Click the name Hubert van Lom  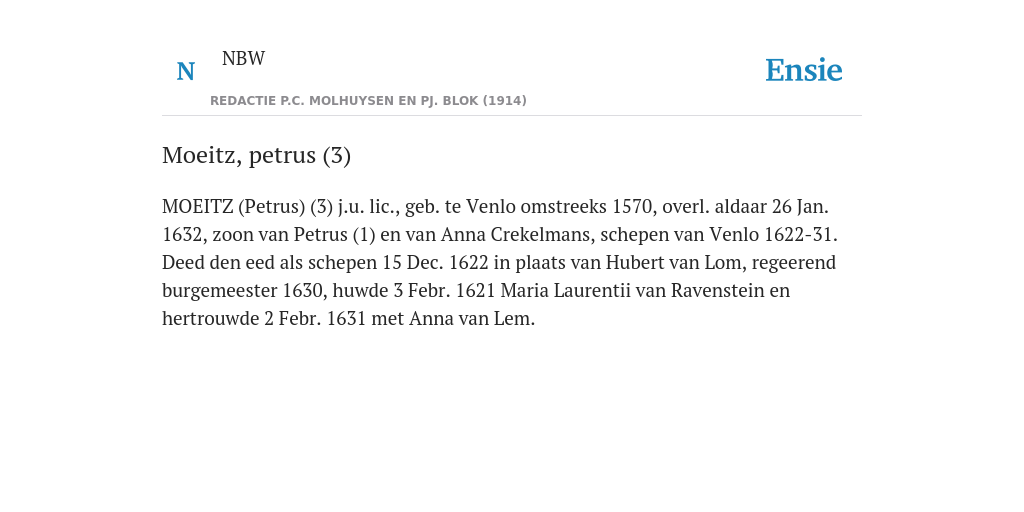(674, 263)
